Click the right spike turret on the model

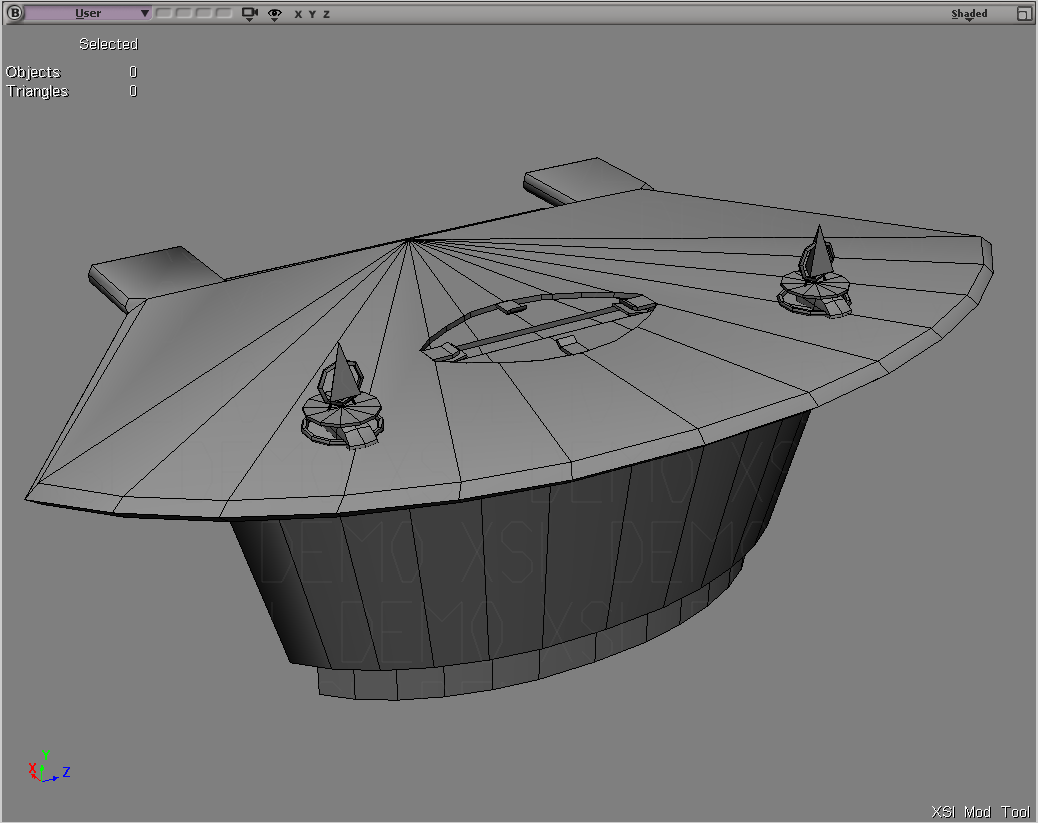pyautogui.click(x=816, y=272)
